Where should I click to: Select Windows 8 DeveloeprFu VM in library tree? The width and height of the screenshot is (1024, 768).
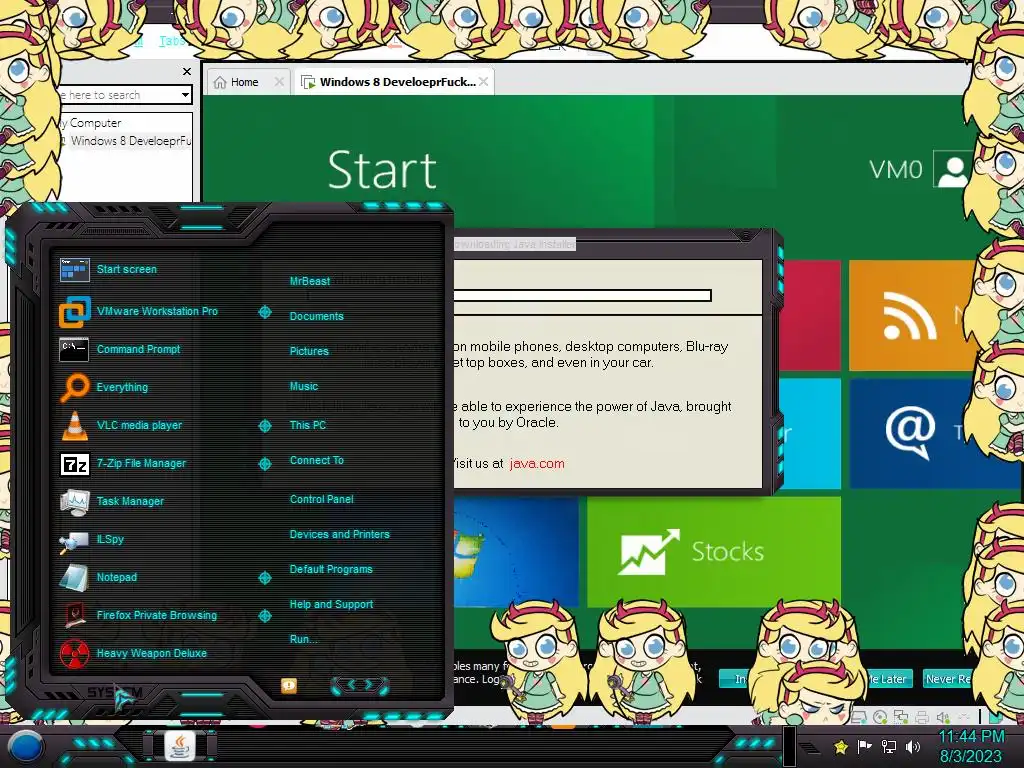(131, 141)
